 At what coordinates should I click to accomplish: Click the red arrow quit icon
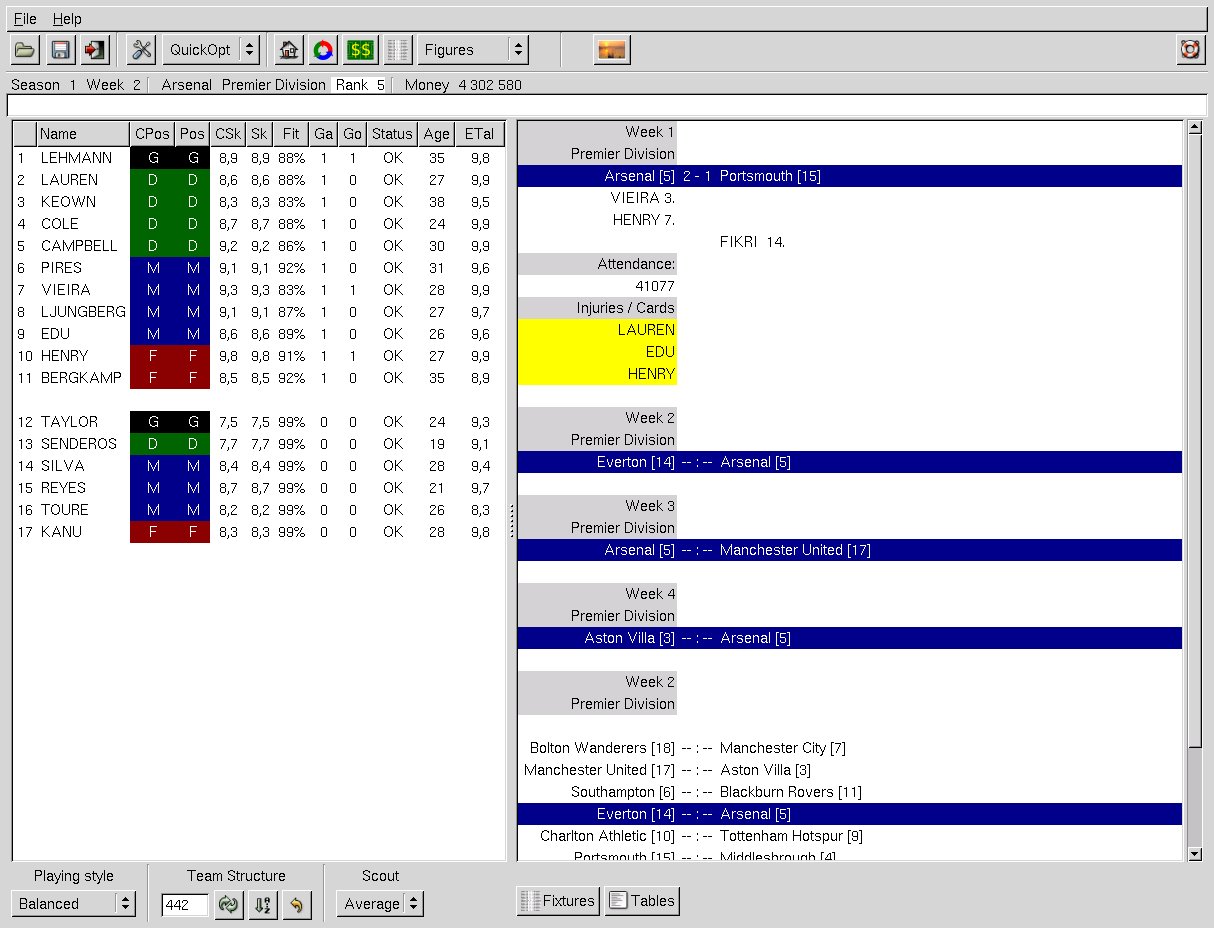pyautogui.click(x=94, y=50)
